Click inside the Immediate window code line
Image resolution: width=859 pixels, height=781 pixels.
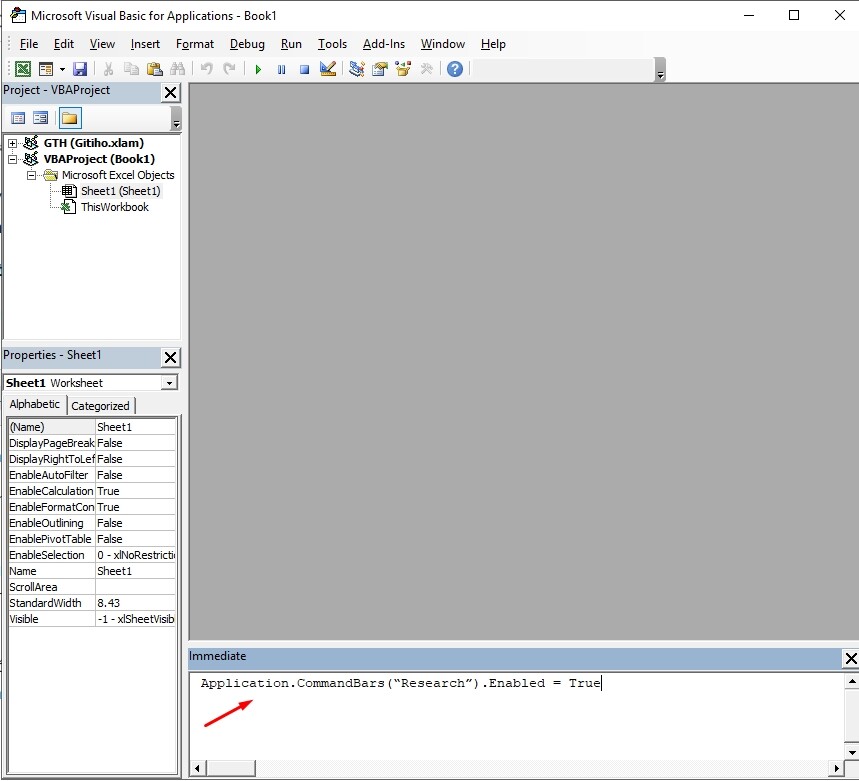click(400, 683)
